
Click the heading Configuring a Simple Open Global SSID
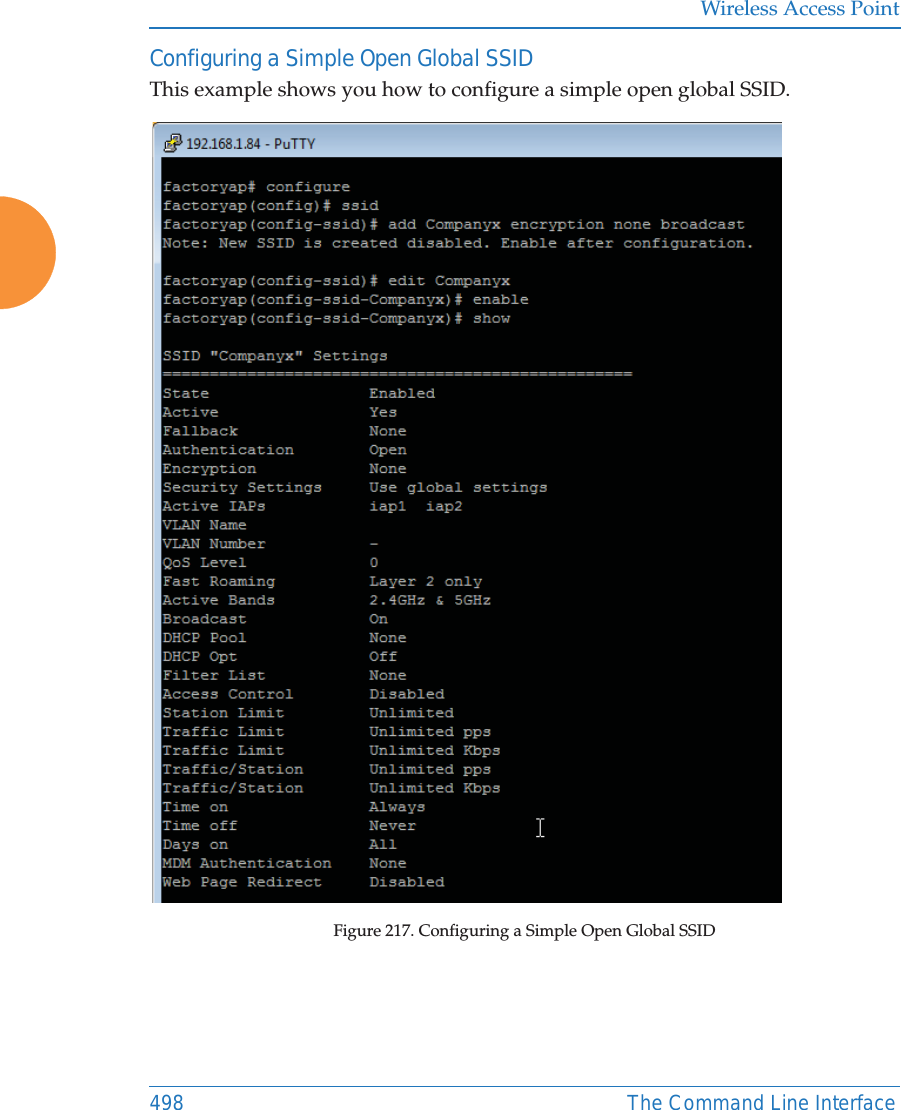coord(340,58)
